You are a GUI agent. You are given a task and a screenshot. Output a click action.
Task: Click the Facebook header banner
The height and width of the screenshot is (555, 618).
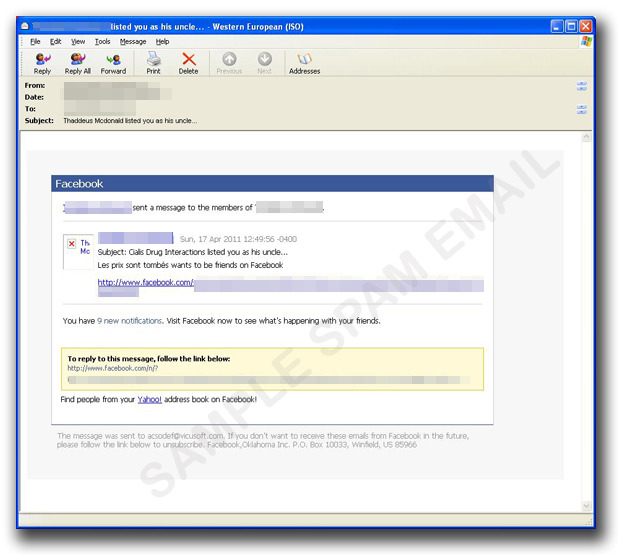272,184
